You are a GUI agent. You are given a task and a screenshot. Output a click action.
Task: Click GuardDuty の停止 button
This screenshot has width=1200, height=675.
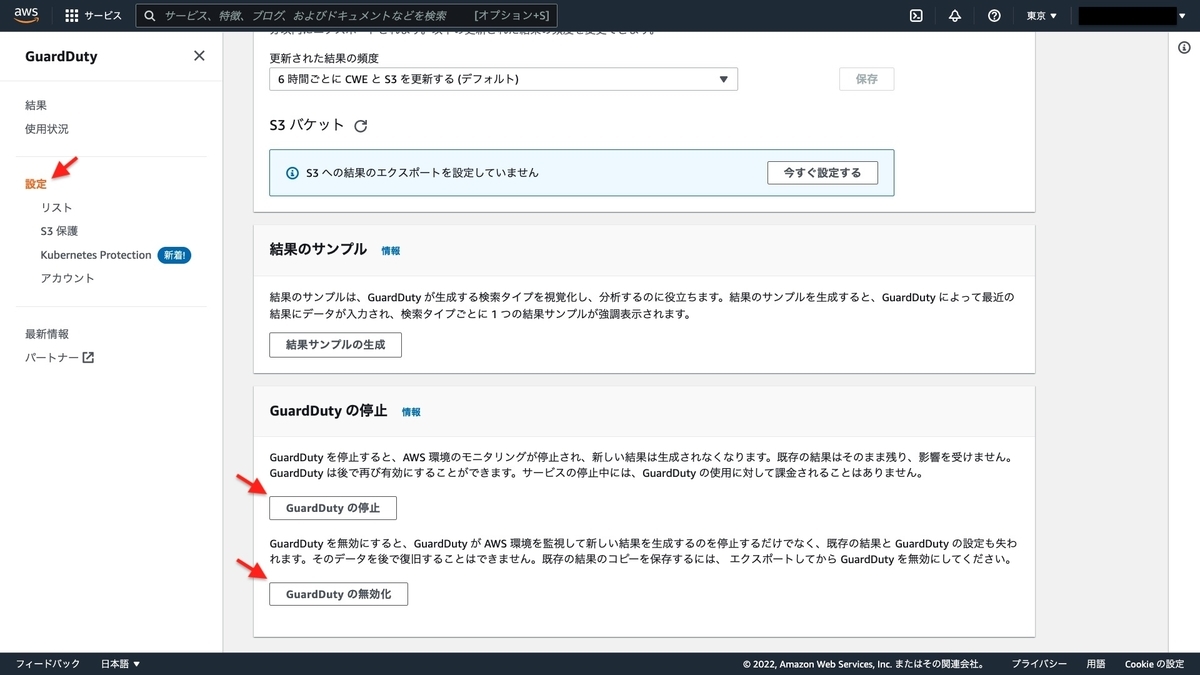pos(332,507)
